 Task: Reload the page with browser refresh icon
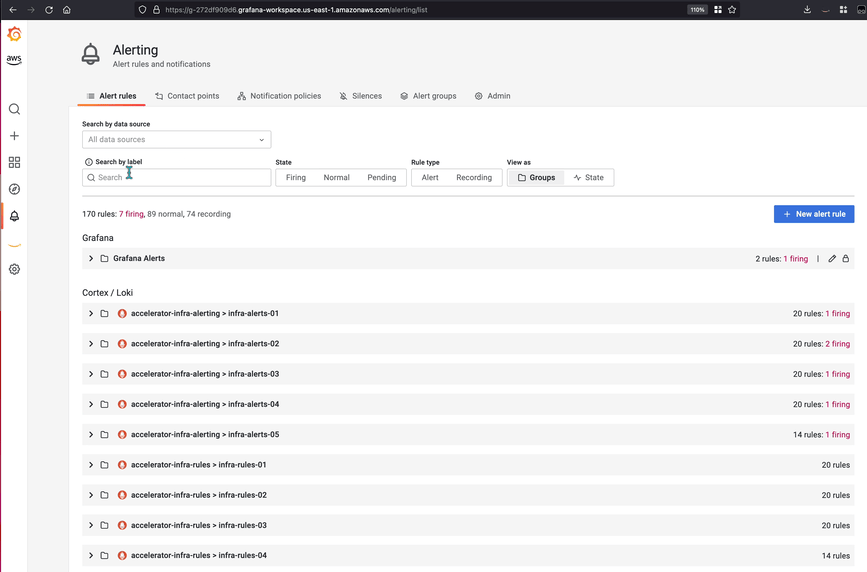49,9
